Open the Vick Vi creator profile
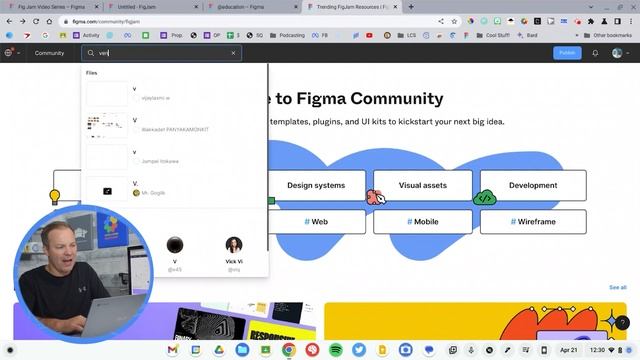 click(x=234, y=254)
